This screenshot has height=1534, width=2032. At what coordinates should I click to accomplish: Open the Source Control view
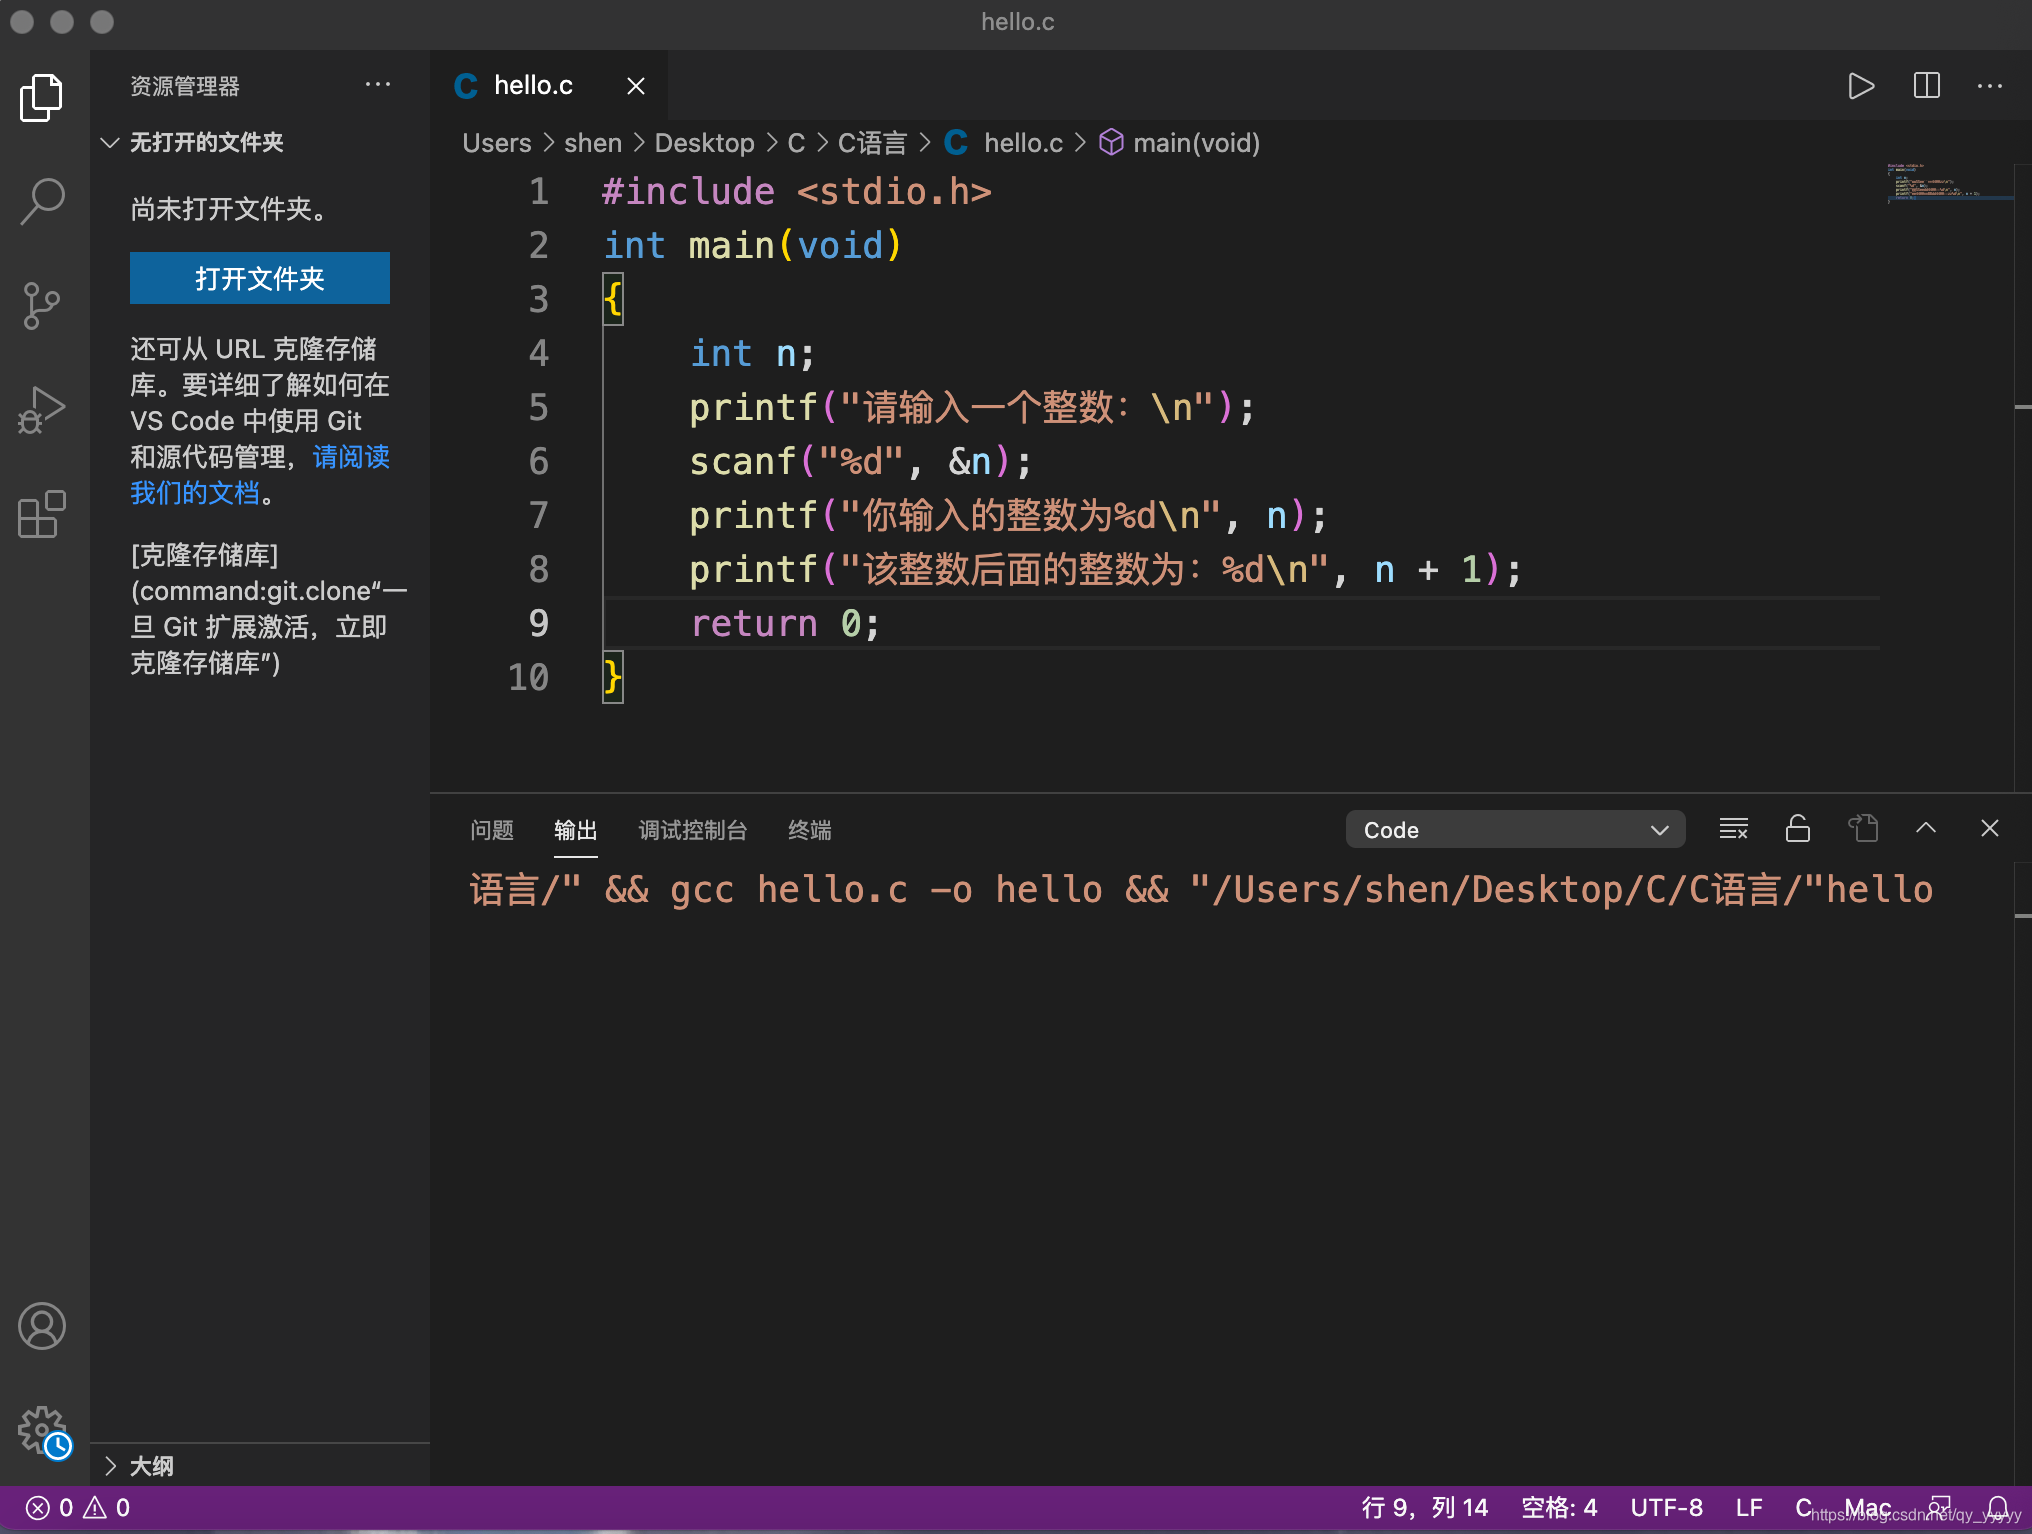42,305
